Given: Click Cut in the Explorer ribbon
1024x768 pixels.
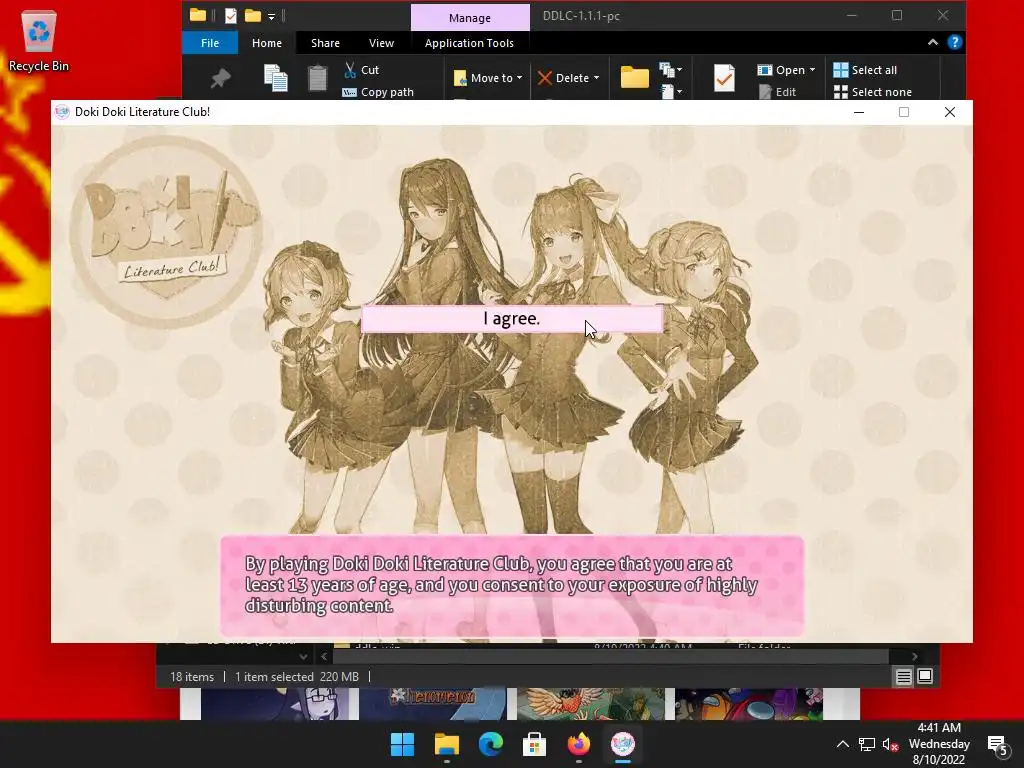Looking at the screenshot, I should coord(361,70).
